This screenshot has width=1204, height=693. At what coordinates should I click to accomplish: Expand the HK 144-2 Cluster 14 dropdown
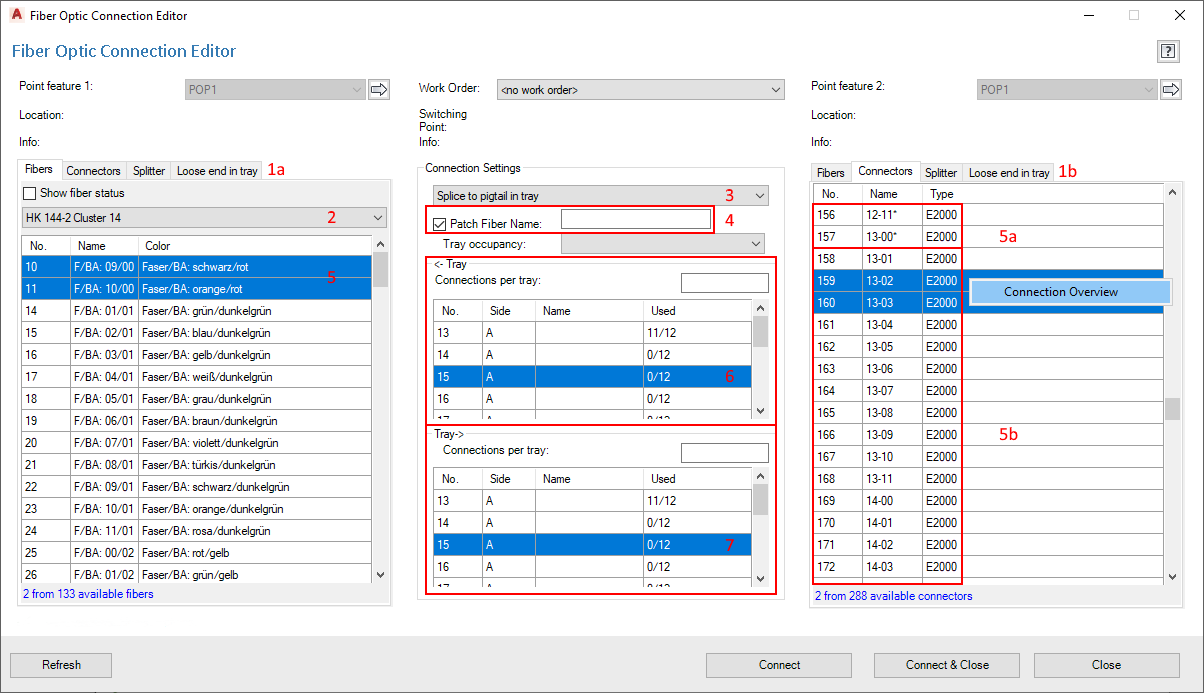(204, 217)
